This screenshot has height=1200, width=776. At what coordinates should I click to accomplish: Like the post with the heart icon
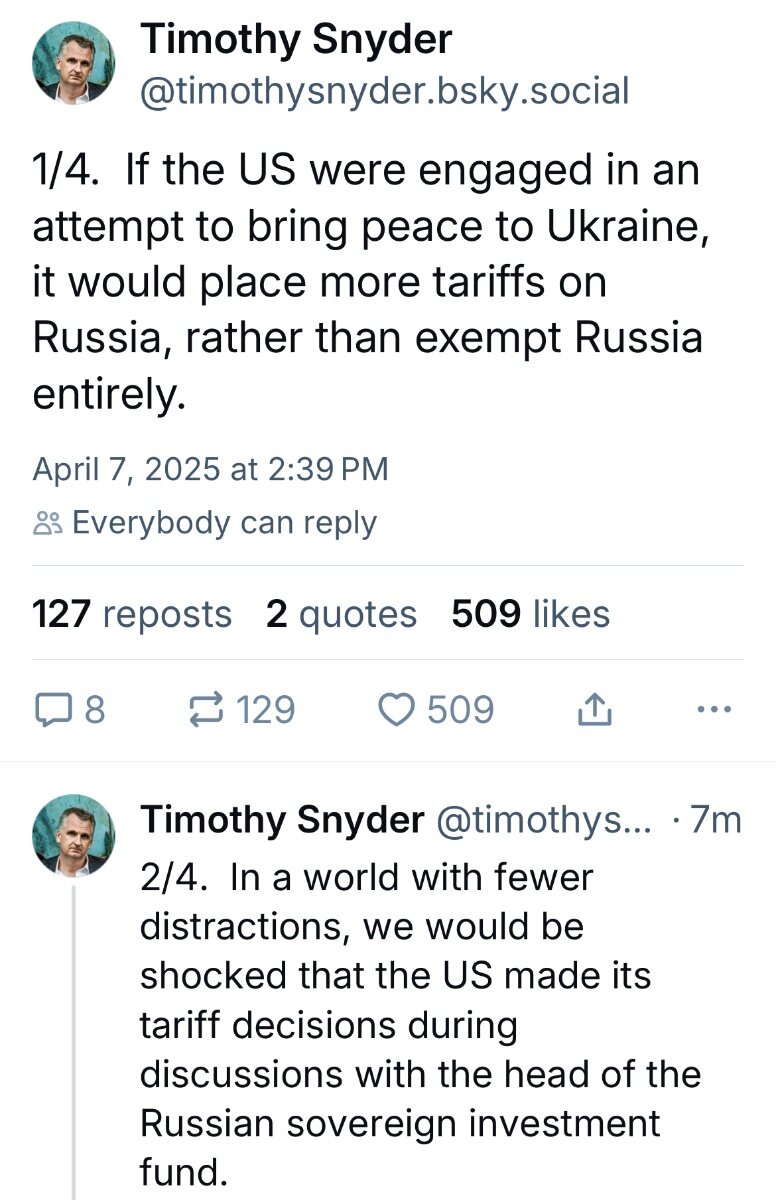[398, 710]
